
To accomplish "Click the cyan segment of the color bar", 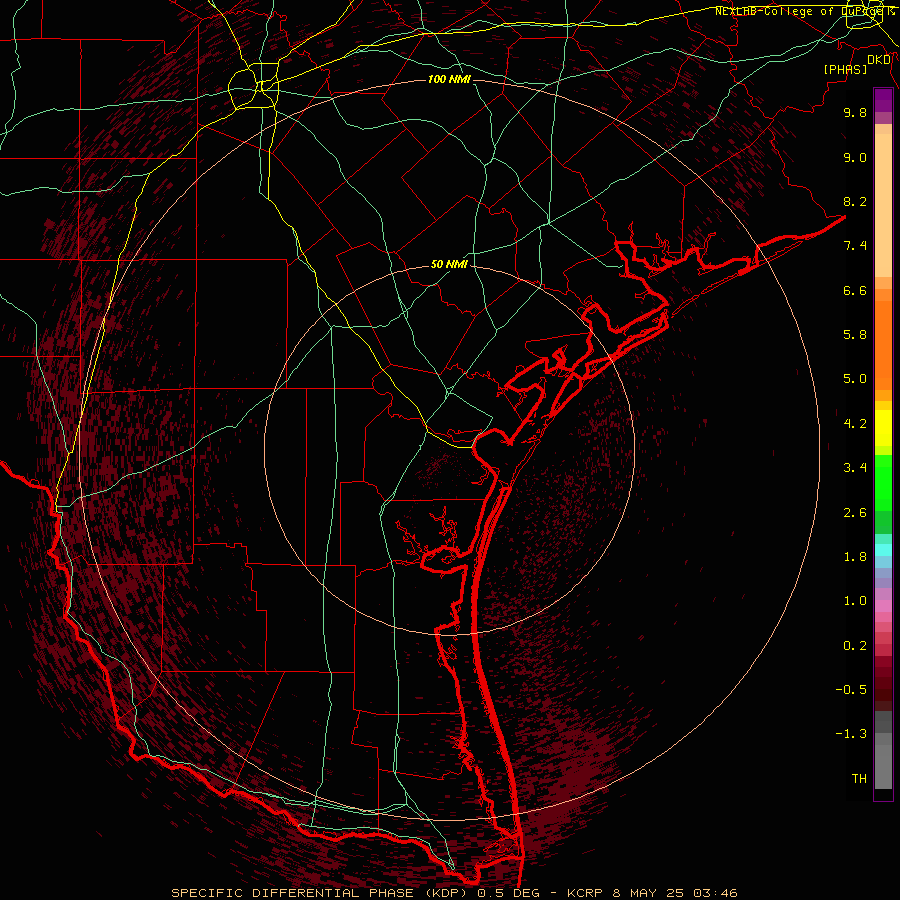I will point(883,550).
